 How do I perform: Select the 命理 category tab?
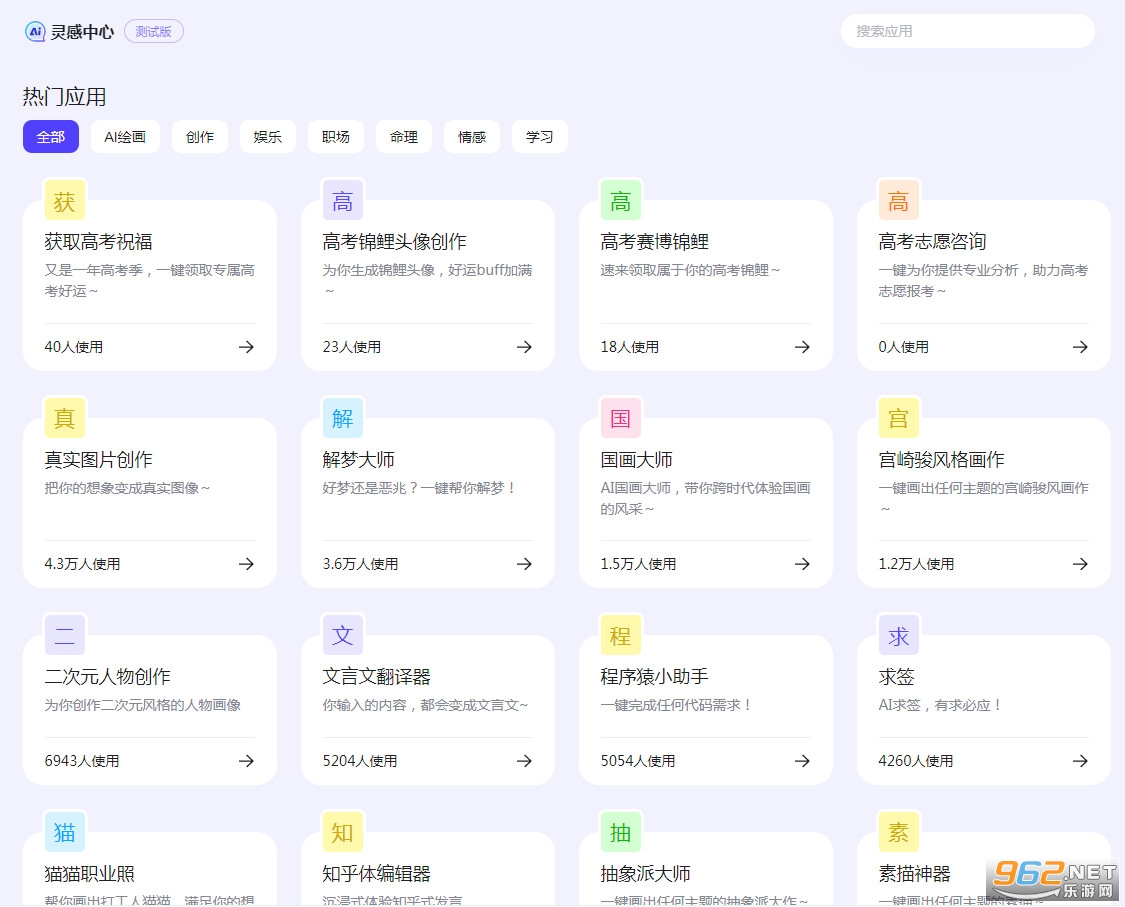(x=404, y=136)
